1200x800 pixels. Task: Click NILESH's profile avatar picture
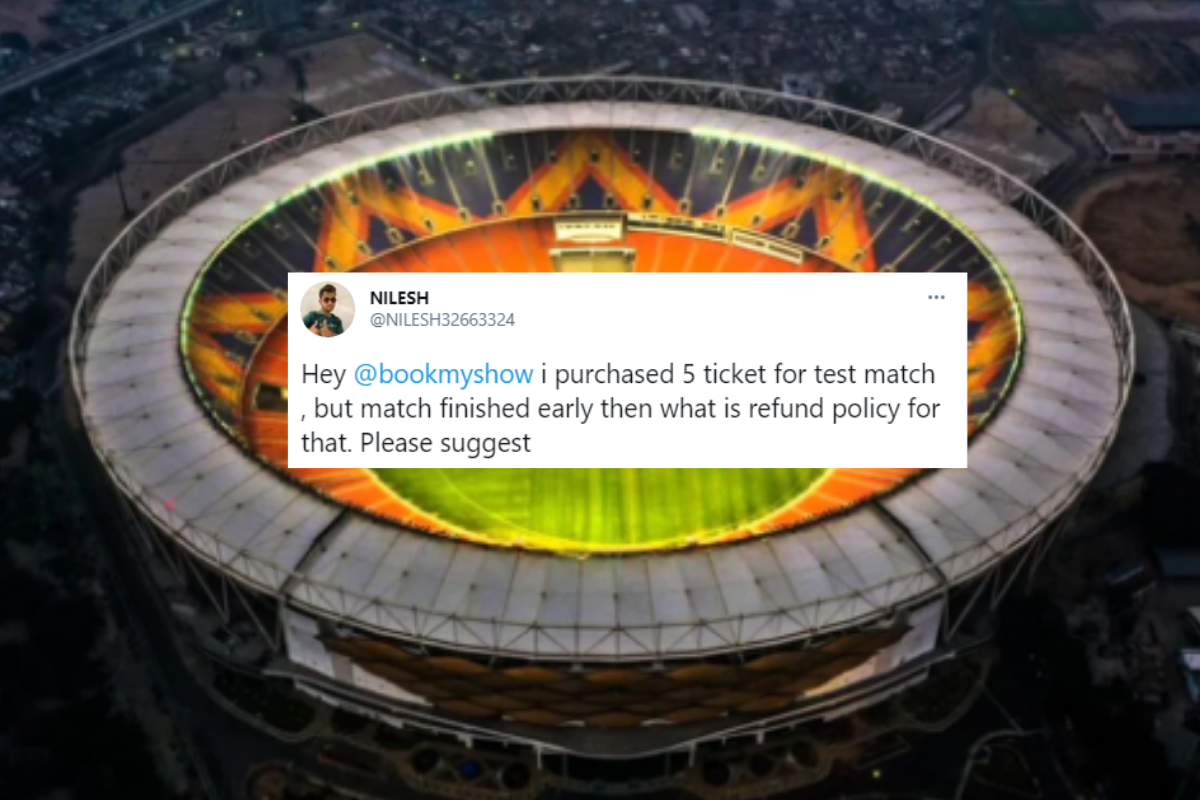(x=328, y=309)
